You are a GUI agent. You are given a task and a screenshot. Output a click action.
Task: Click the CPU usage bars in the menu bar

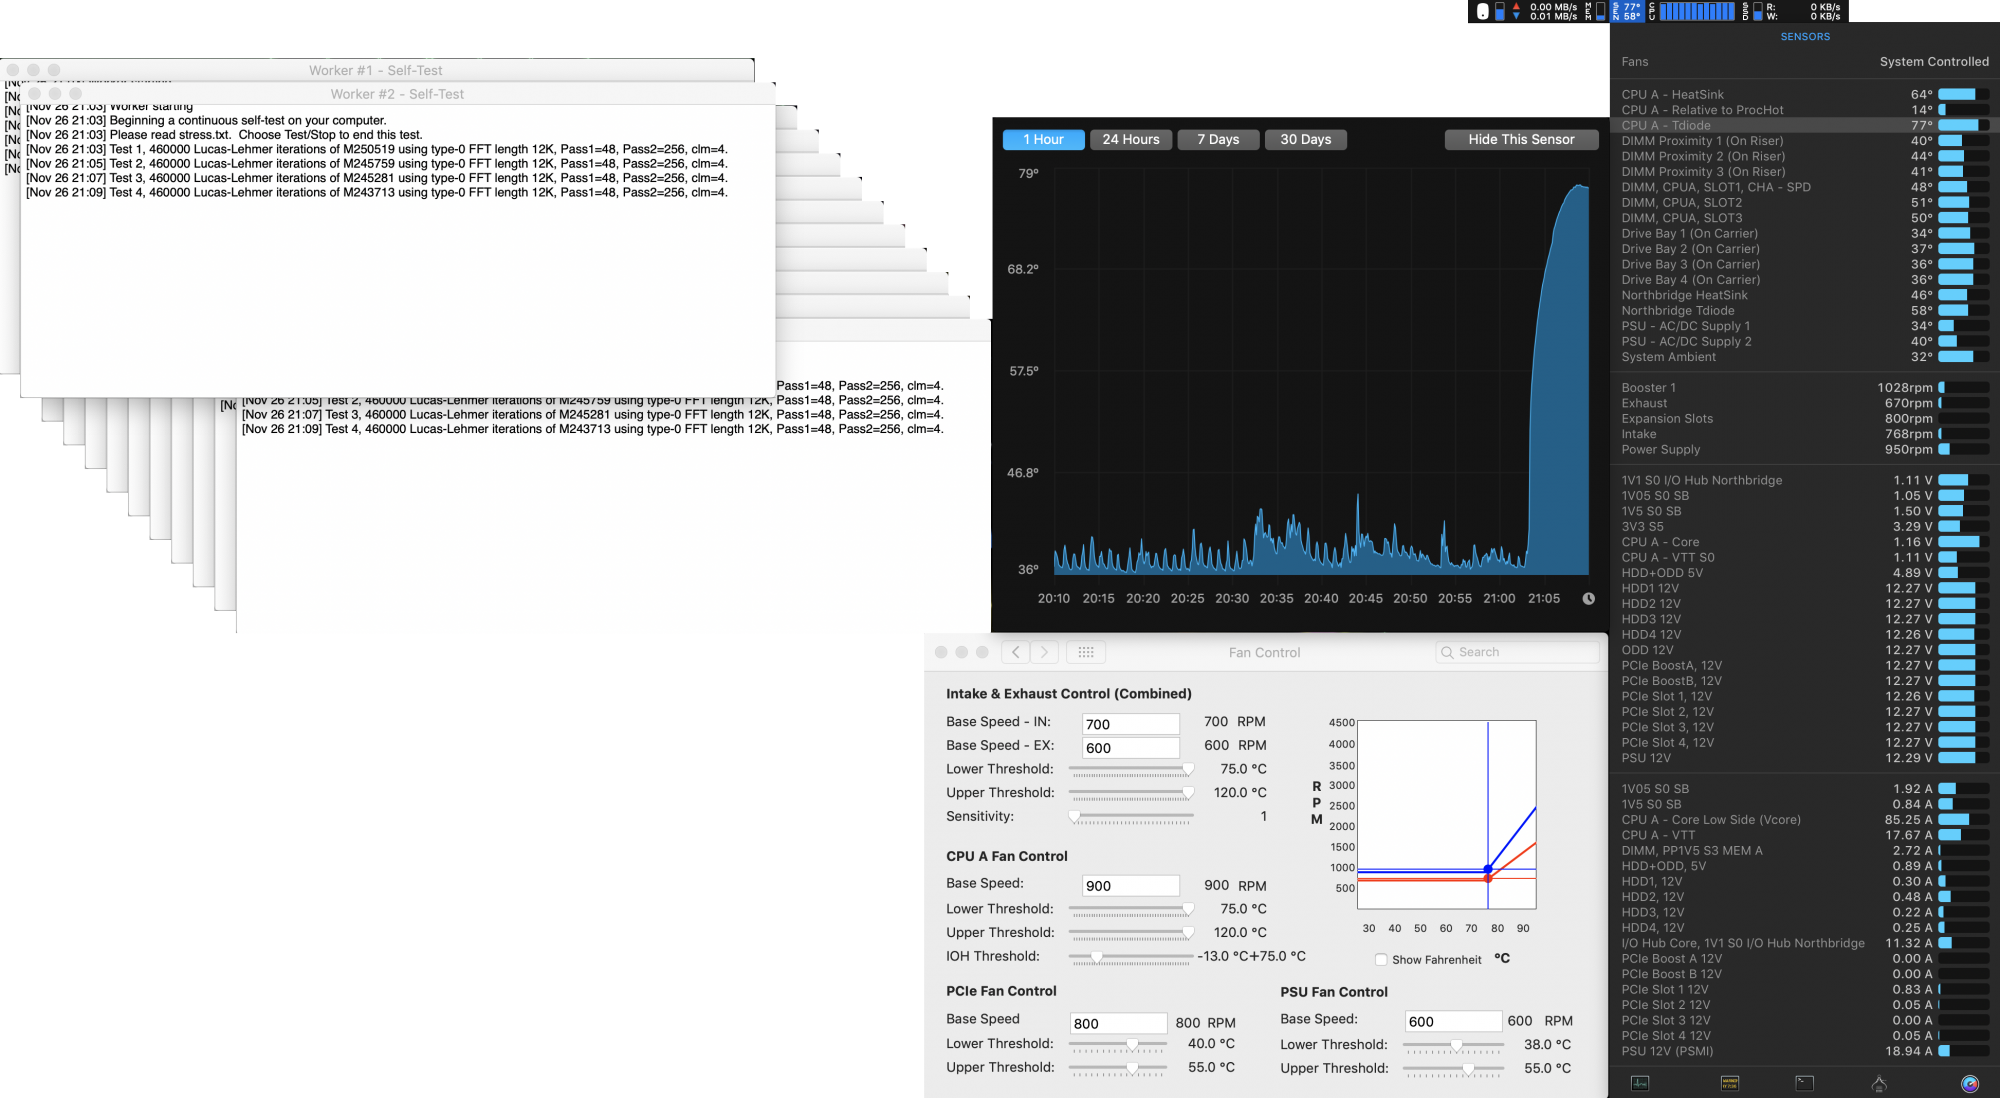(1697, 11)
